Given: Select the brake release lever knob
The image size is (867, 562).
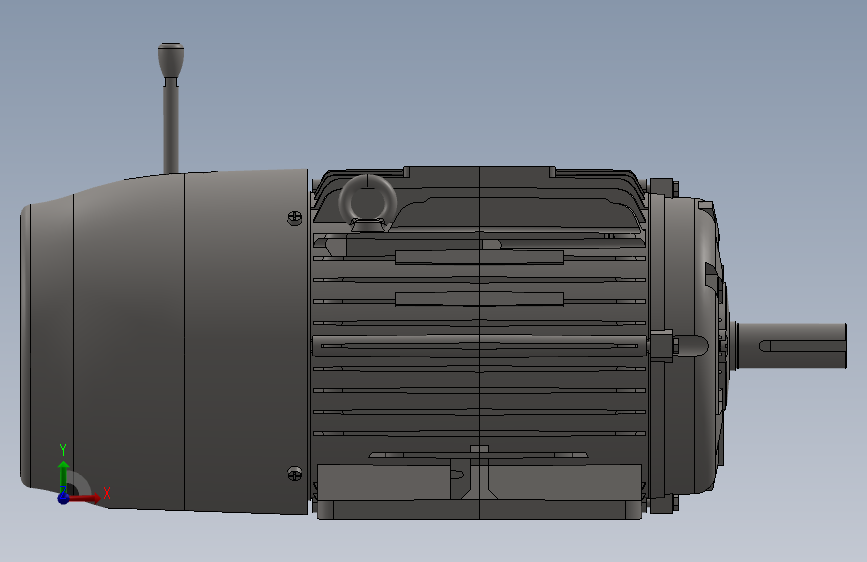Looking at the screenshot, I should coord(171,60).
